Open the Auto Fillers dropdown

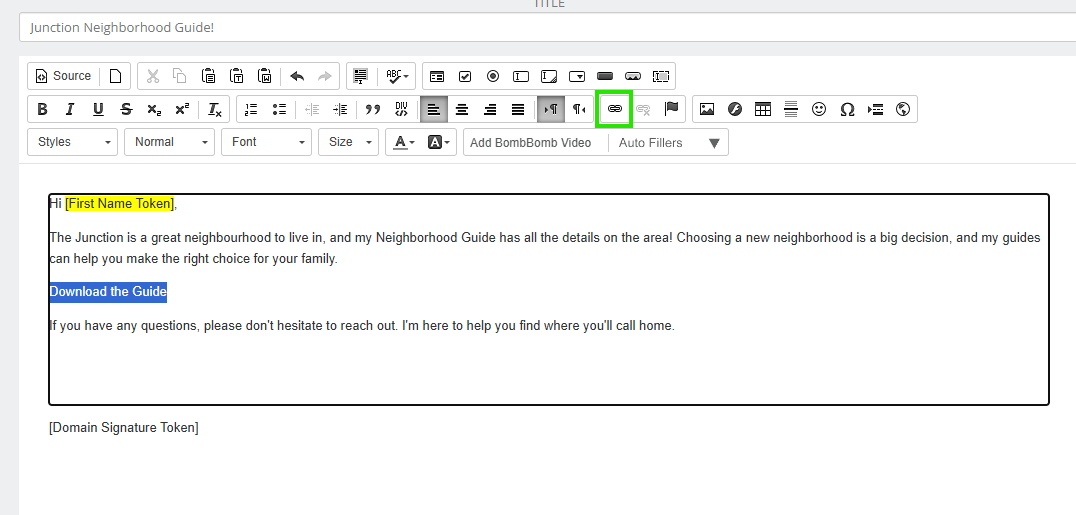pyautogui.click(x=668, y=142)
